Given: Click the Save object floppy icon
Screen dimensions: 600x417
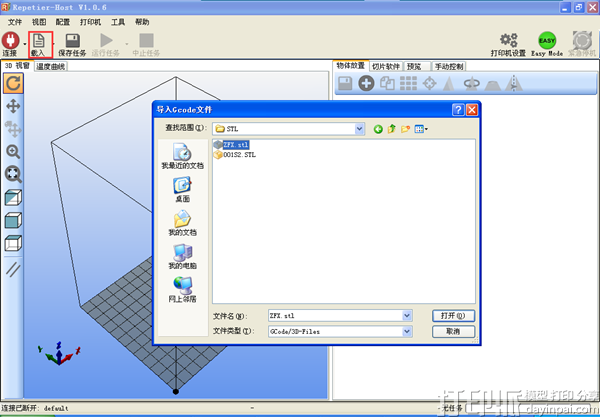Looking at the screenshot, I should pyautogui.click(x=345, y=83).
